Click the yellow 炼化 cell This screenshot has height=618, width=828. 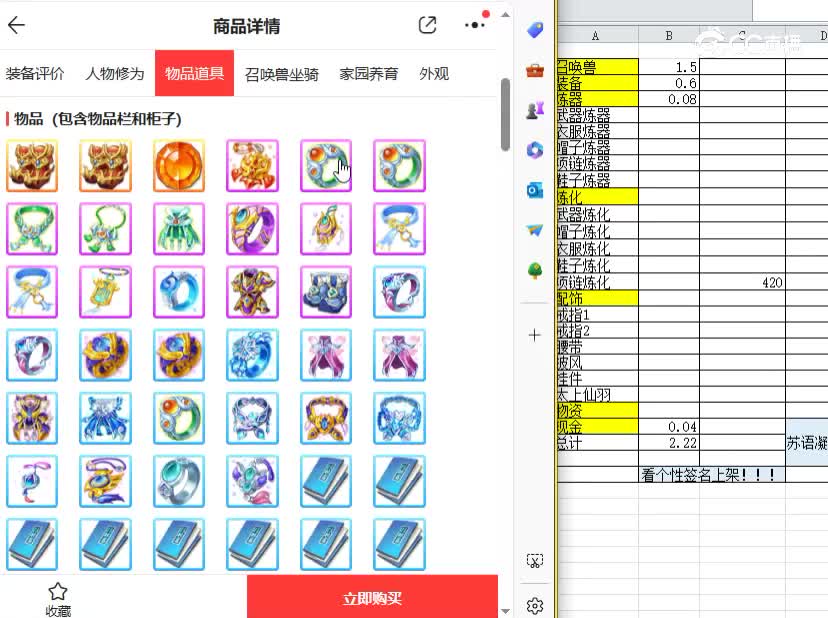pyautogui.click(x=598, y=197)
